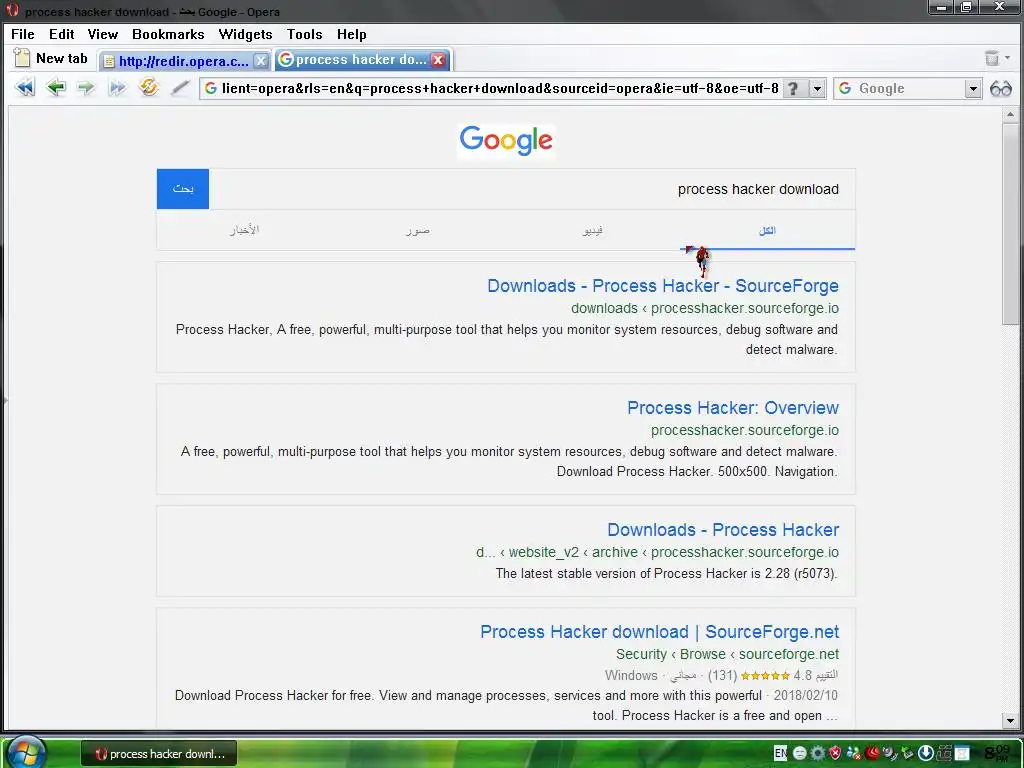
Task: Click the network connection tray icon
Action: click(944, 753)
